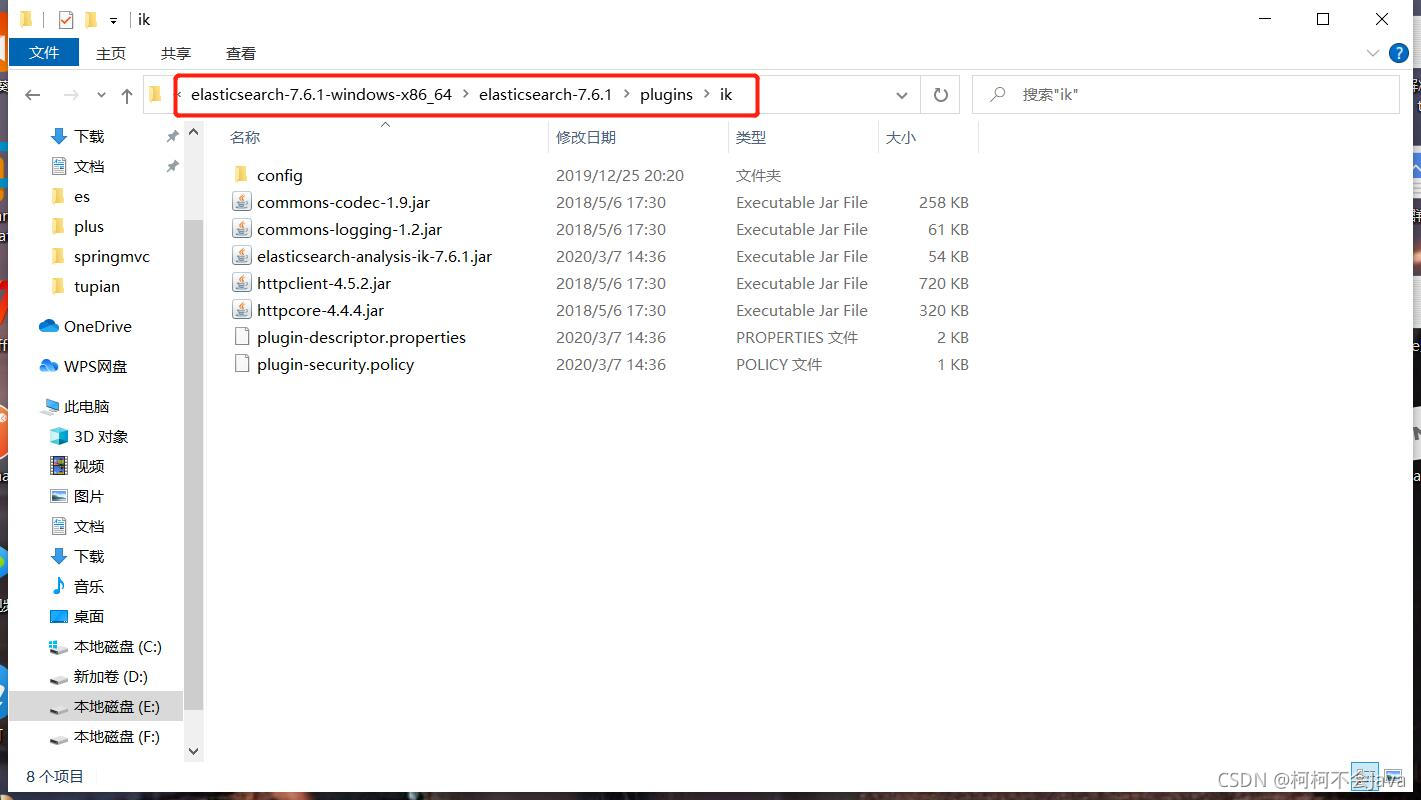Expand the ribbon with chevron
1421x800 pixels.
(1372, 53)
